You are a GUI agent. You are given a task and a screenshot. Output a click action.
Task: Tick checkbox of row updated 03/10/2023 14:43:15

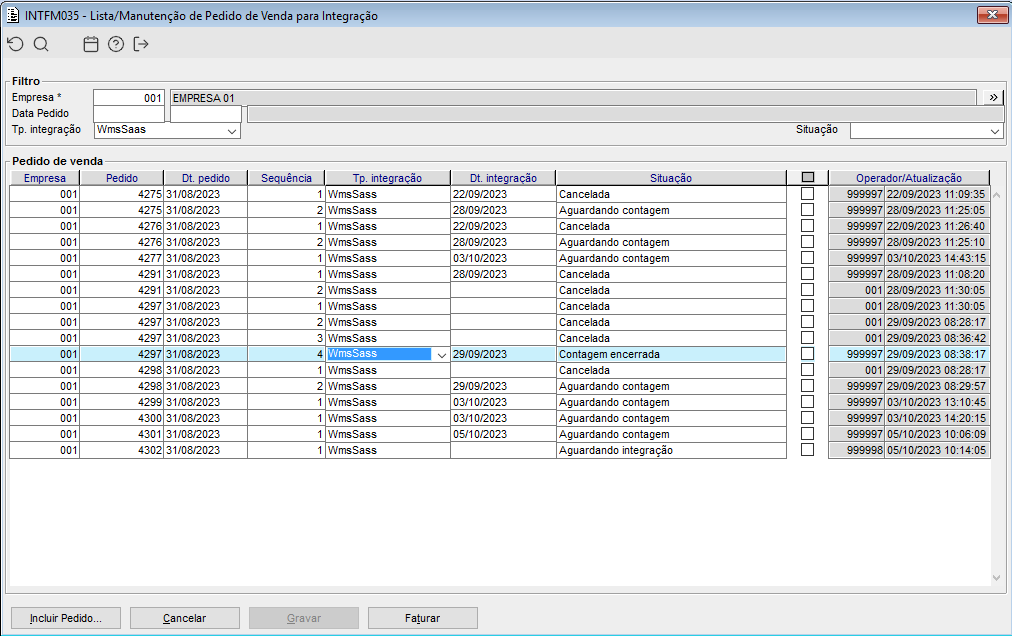click(x=807, y=258)
